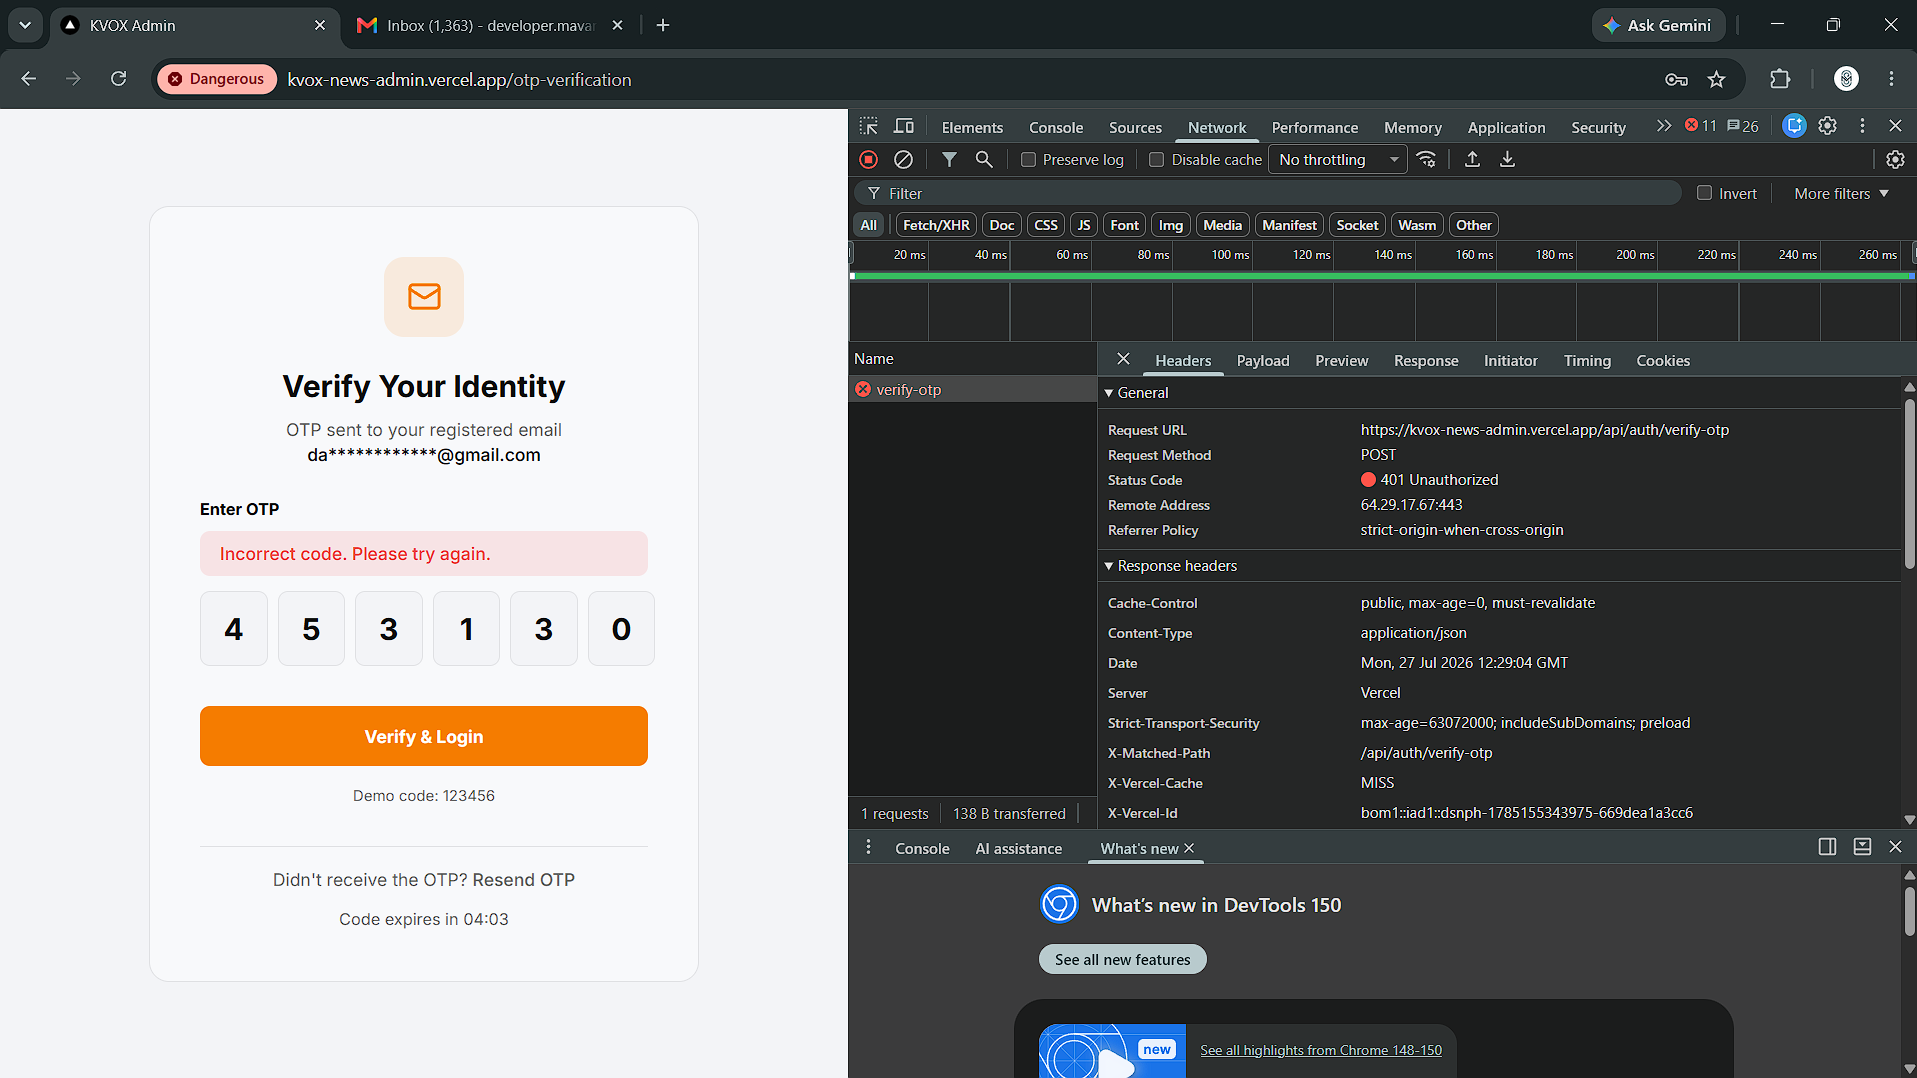Open DevTools customize three-dot menu
Image resolution: width=1917 pixels, height=1078 pixels.
click(x=1862, y=126)
